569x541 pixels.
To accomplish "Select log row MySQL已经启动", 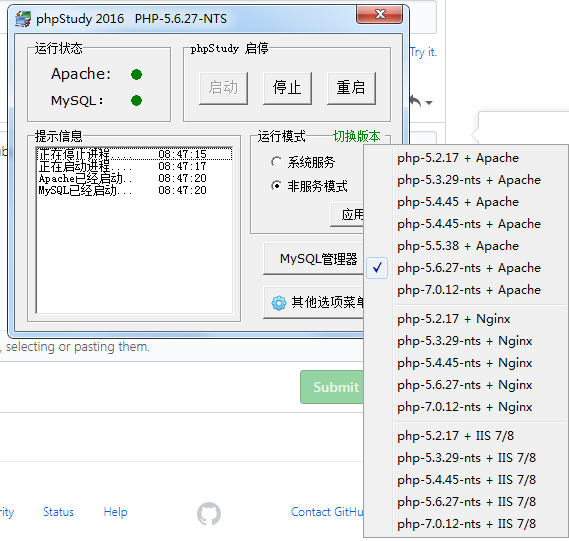I will pyautogui.click(x=135, y=190).
